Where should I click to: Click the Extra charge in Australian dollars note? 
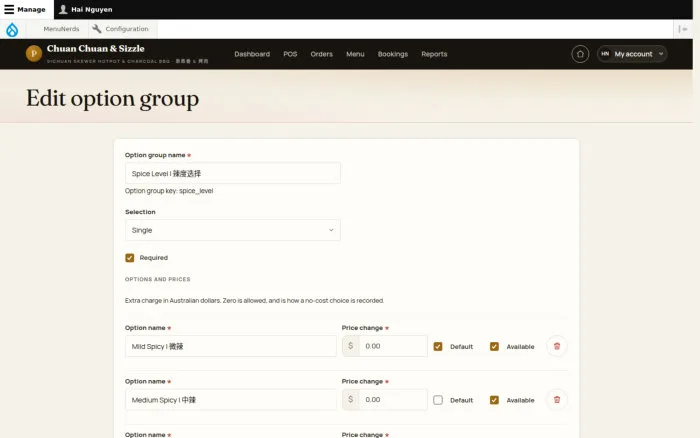[x=254, y=300]
